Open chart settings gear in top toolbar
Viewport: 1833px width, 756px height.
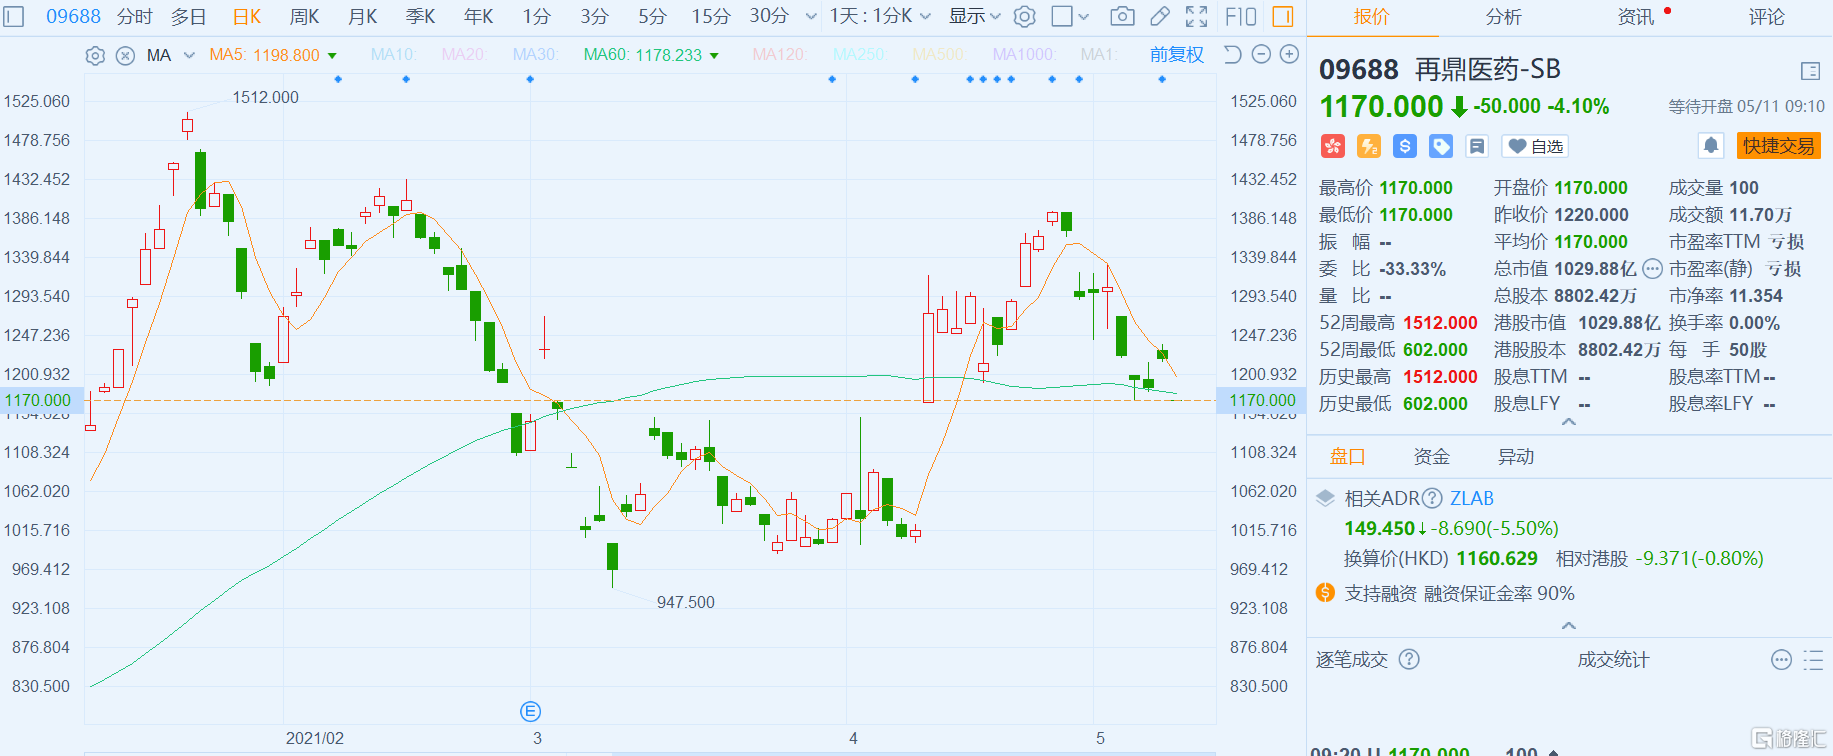pos(1024,16)
